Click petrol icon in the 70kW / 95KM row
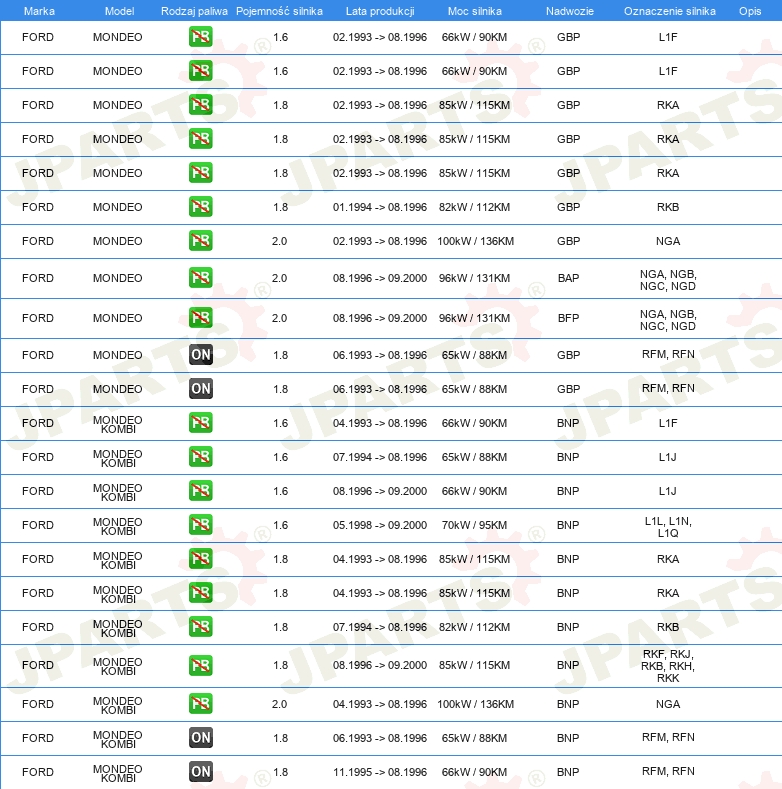The width and height of the screenshot is (782, 789). [x=201, y=525]
